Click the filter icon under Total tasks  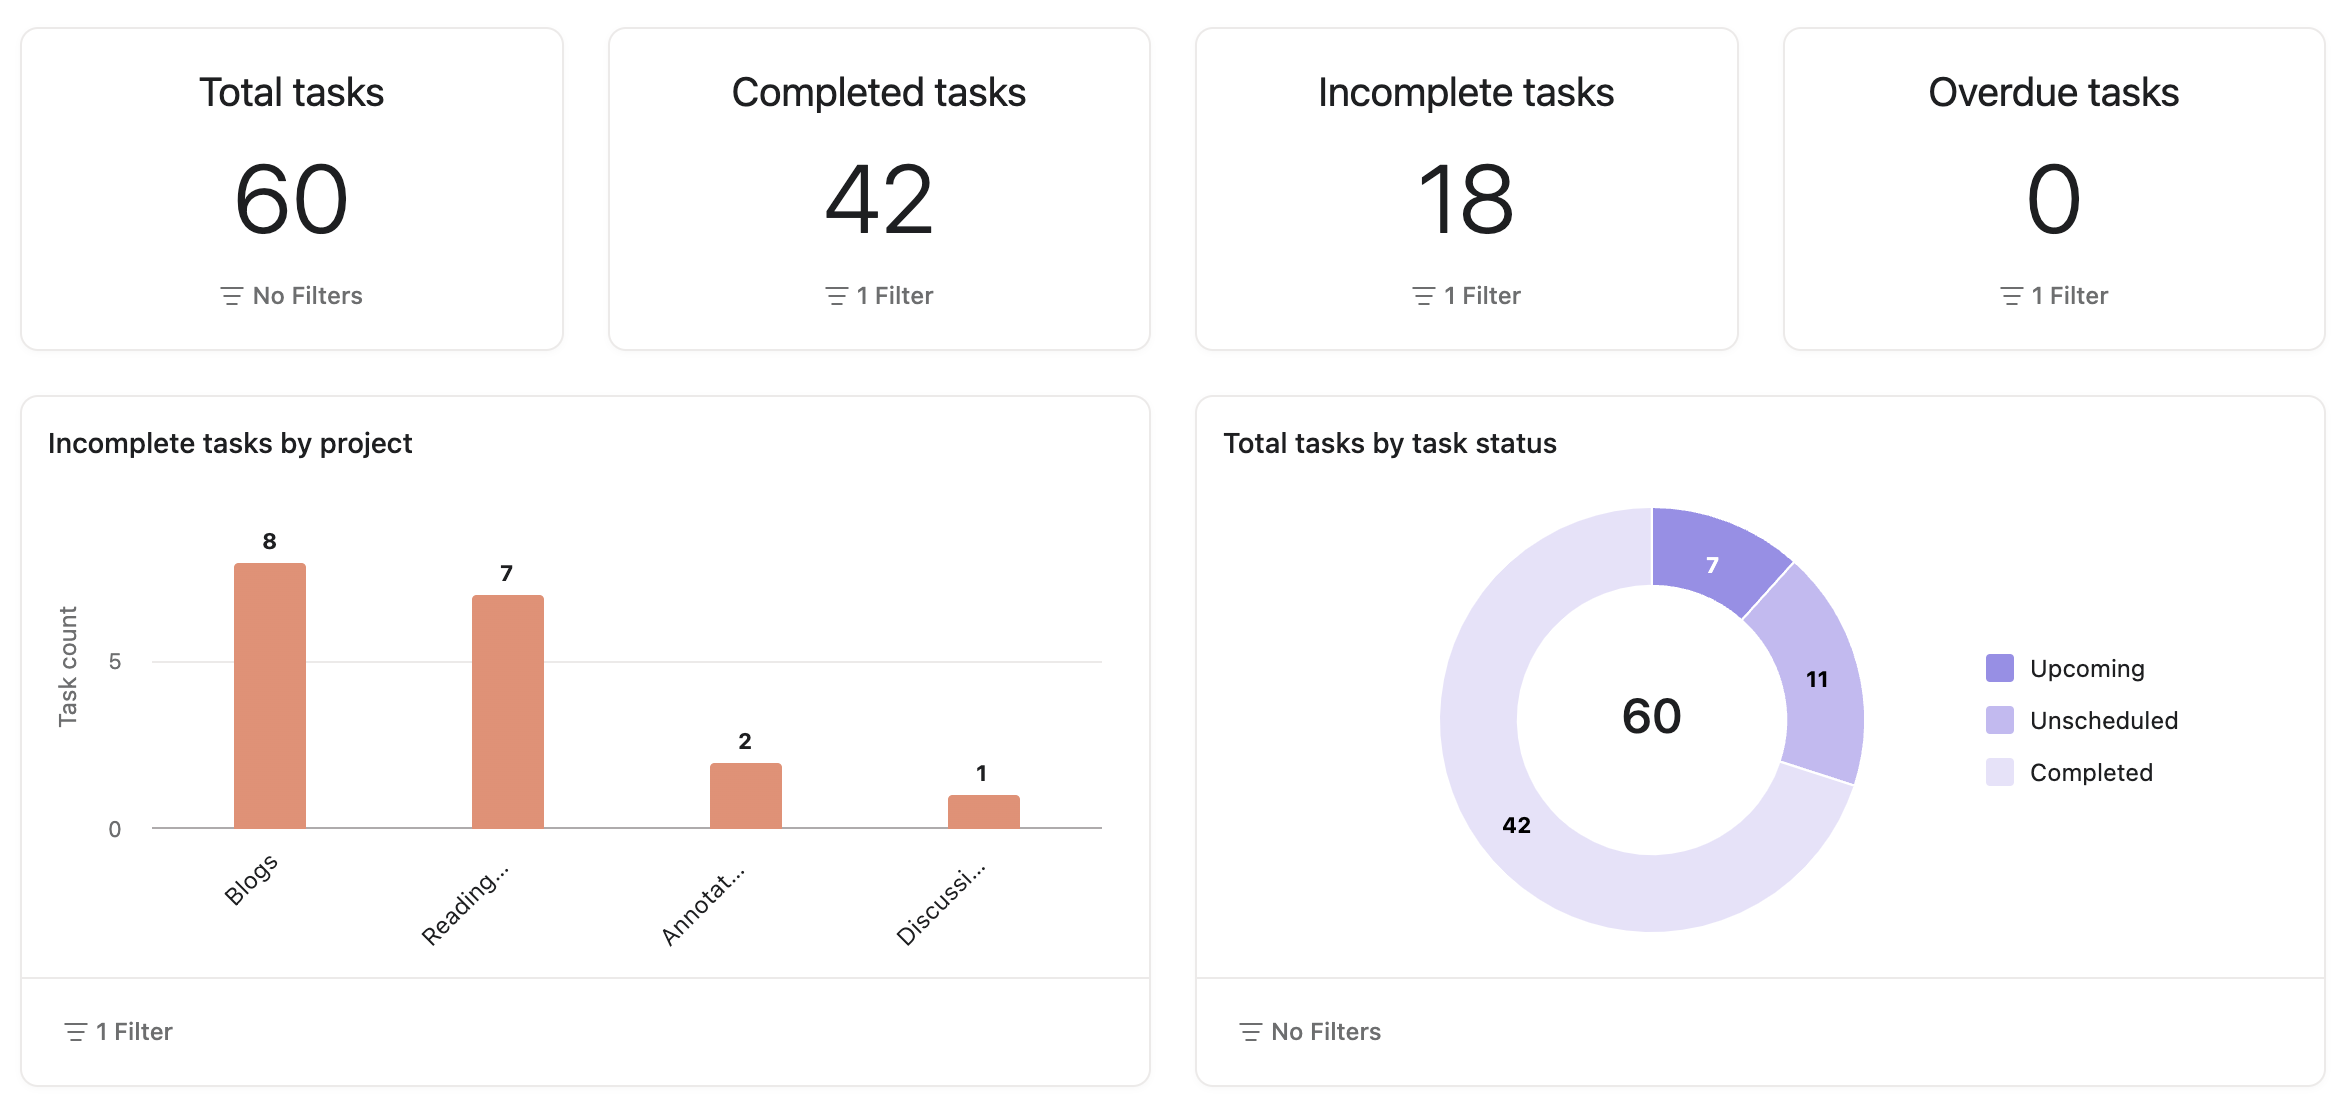coord(231,296)
